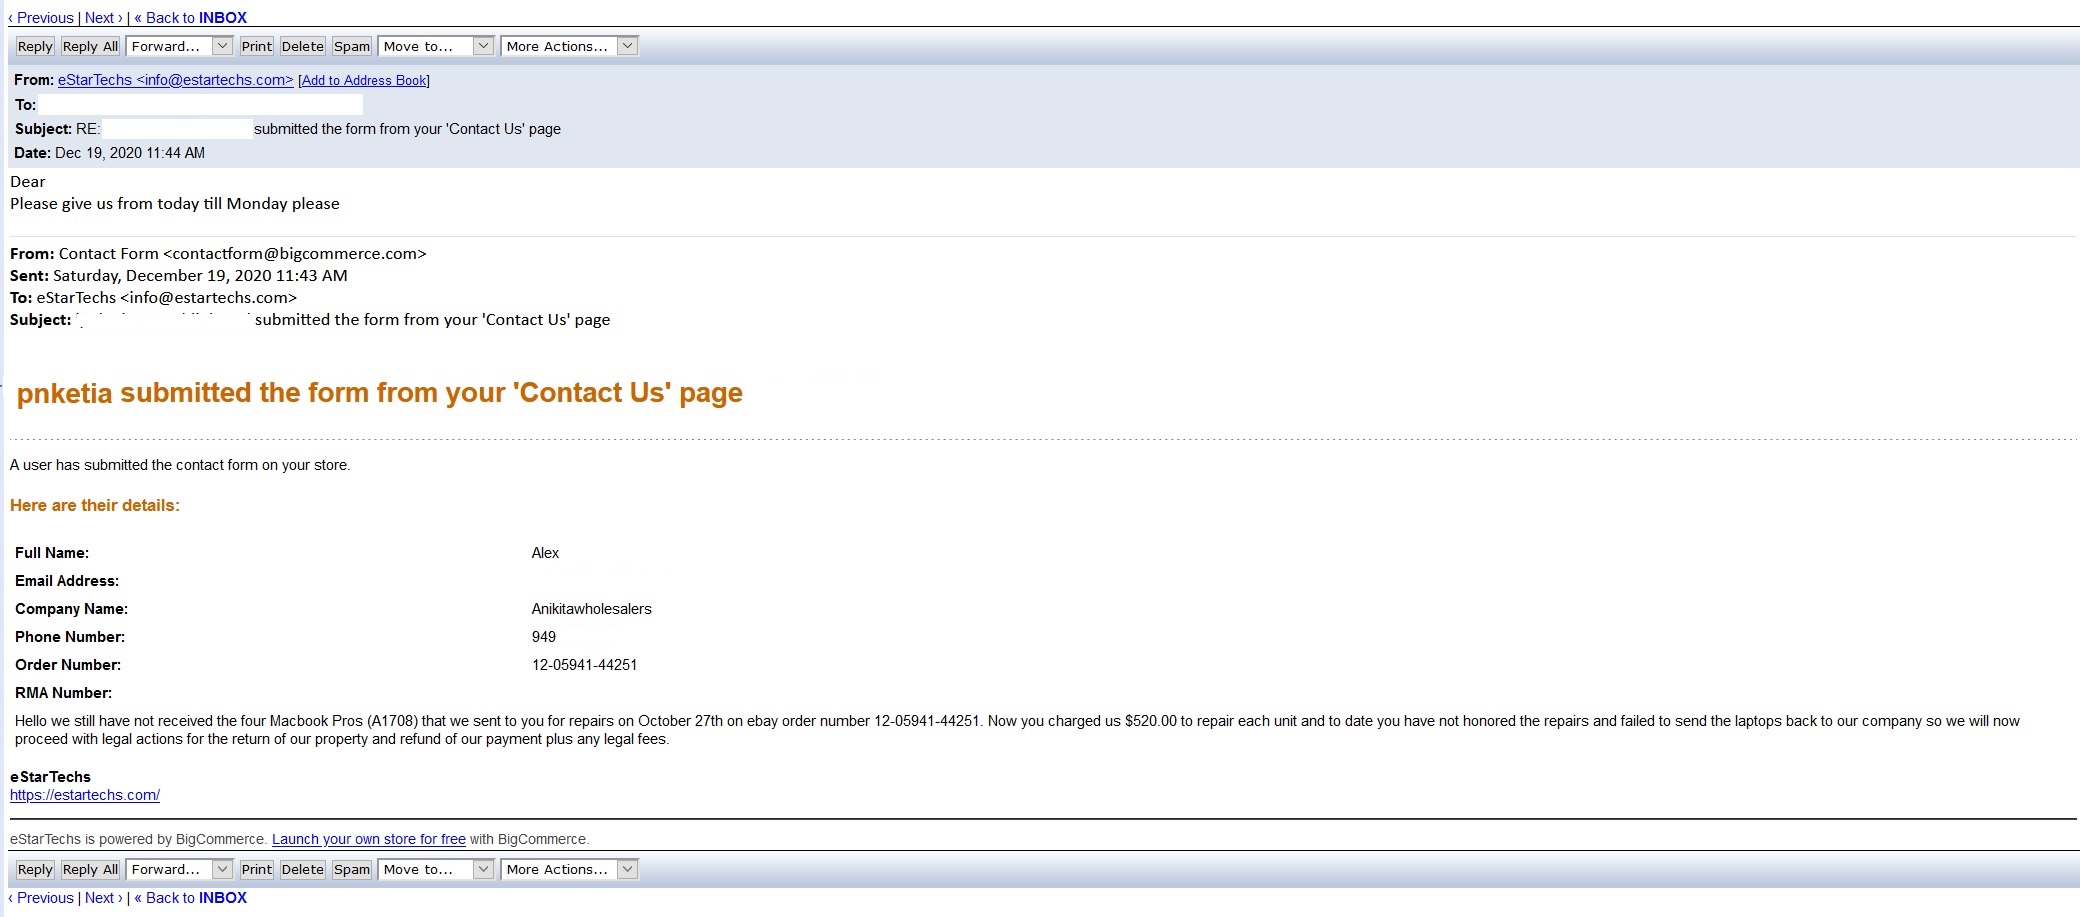Click the Please give us till Monday line
The image size is (2087, 917).
coord(175,204)
